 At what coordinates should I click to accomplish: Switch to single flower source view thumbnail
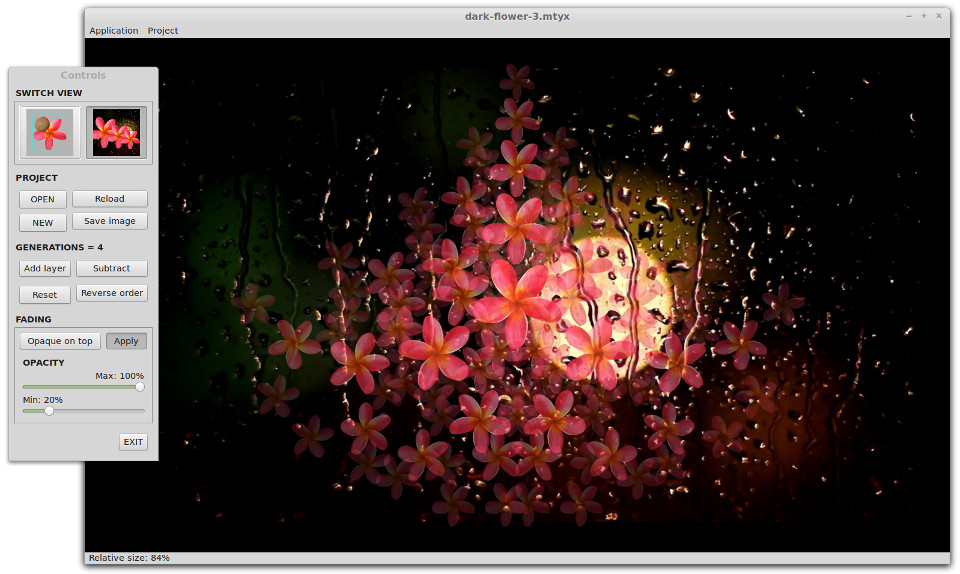pos(50,132)
